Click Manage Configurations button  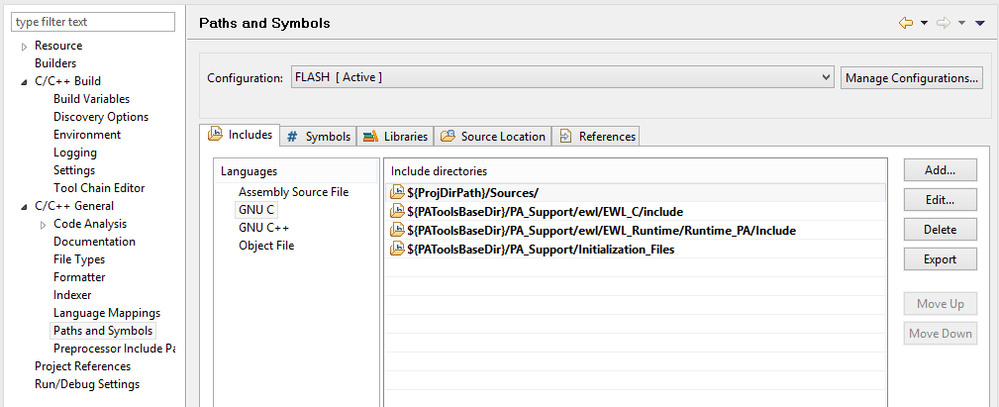pyautogui.click(x=911, y=77)
